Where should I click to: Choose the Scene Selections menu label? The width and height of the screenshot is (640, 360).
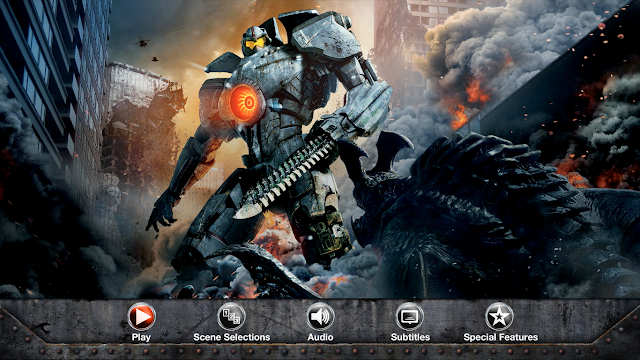[x=231, y=337]
